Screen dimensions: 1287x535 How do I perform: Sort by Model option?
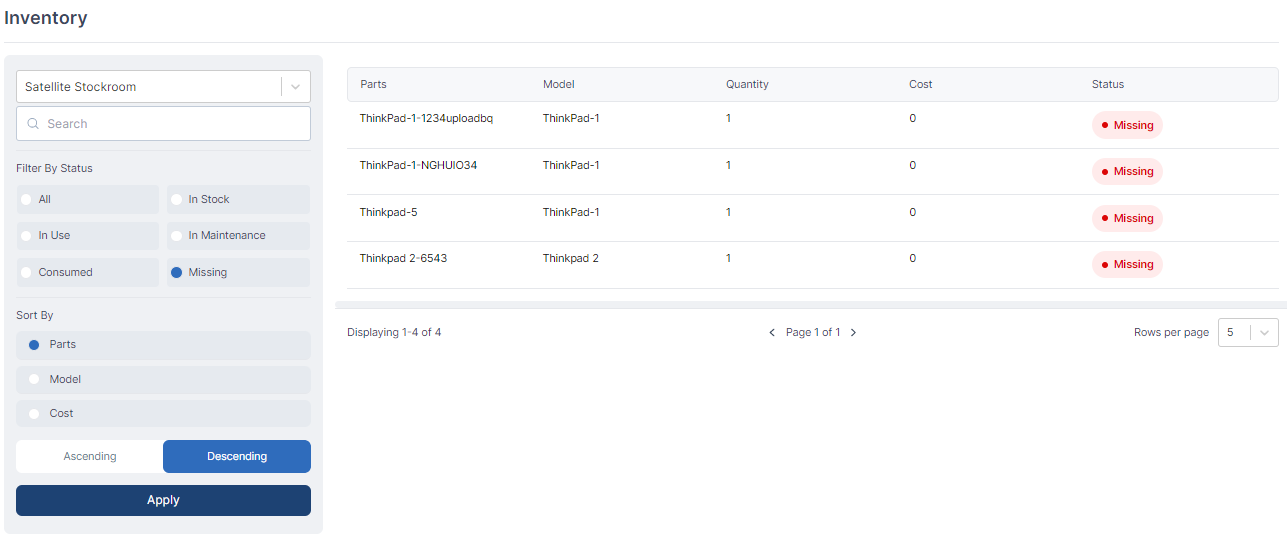pos(163,380)
